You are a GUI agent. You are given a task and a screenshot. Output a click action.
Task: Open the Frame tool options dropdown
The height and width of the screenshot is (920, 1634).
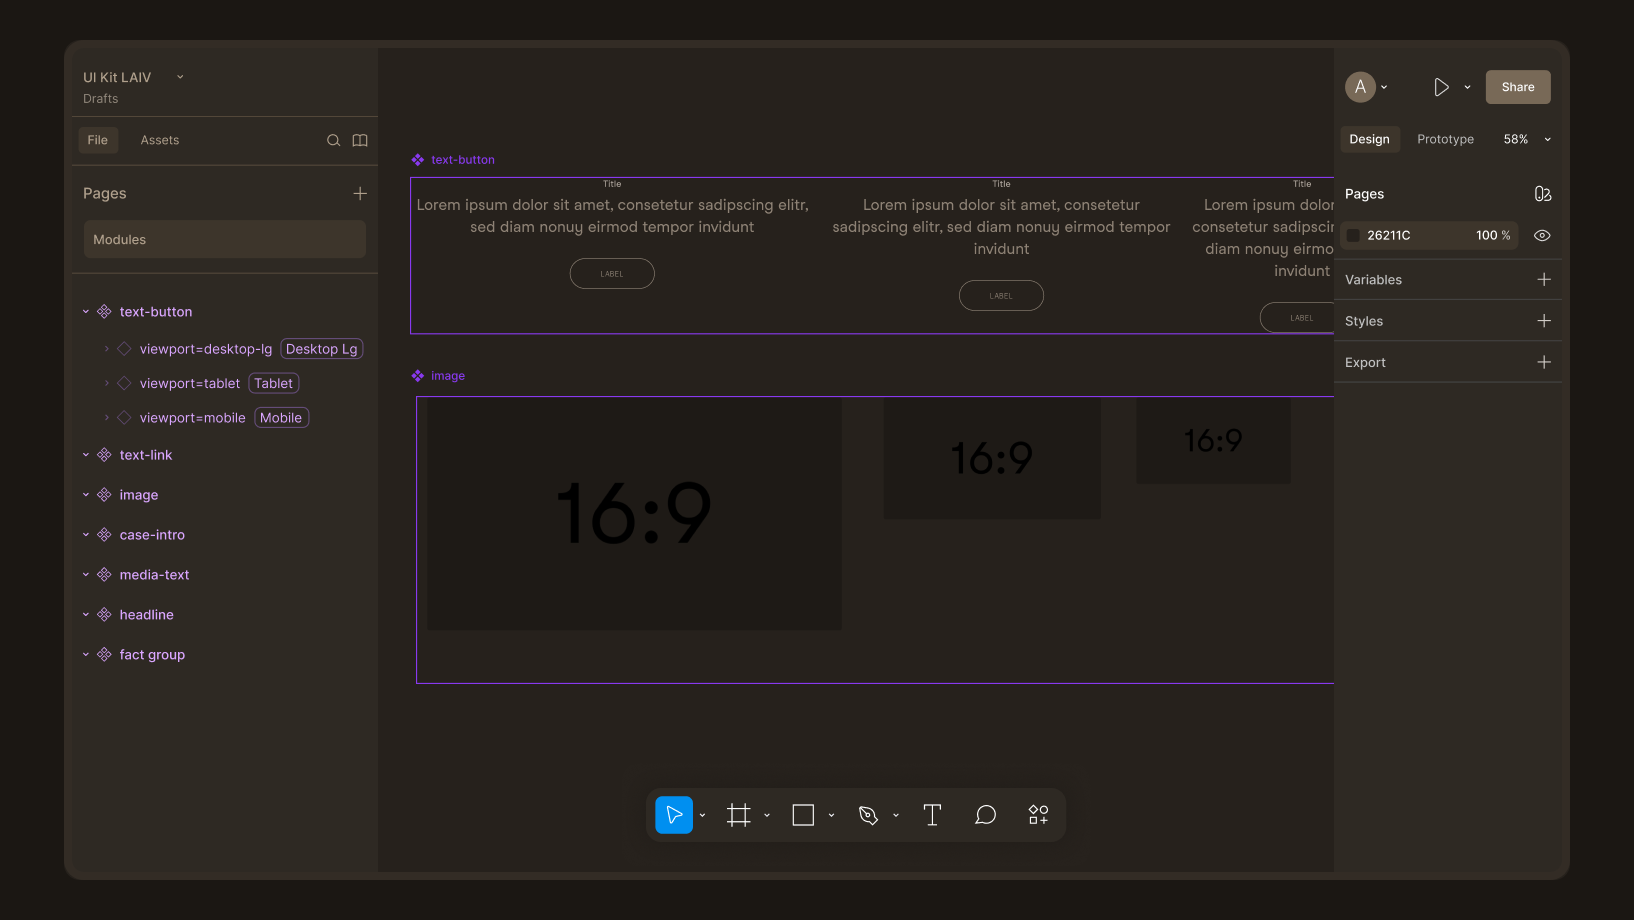[x=767, y=815]
